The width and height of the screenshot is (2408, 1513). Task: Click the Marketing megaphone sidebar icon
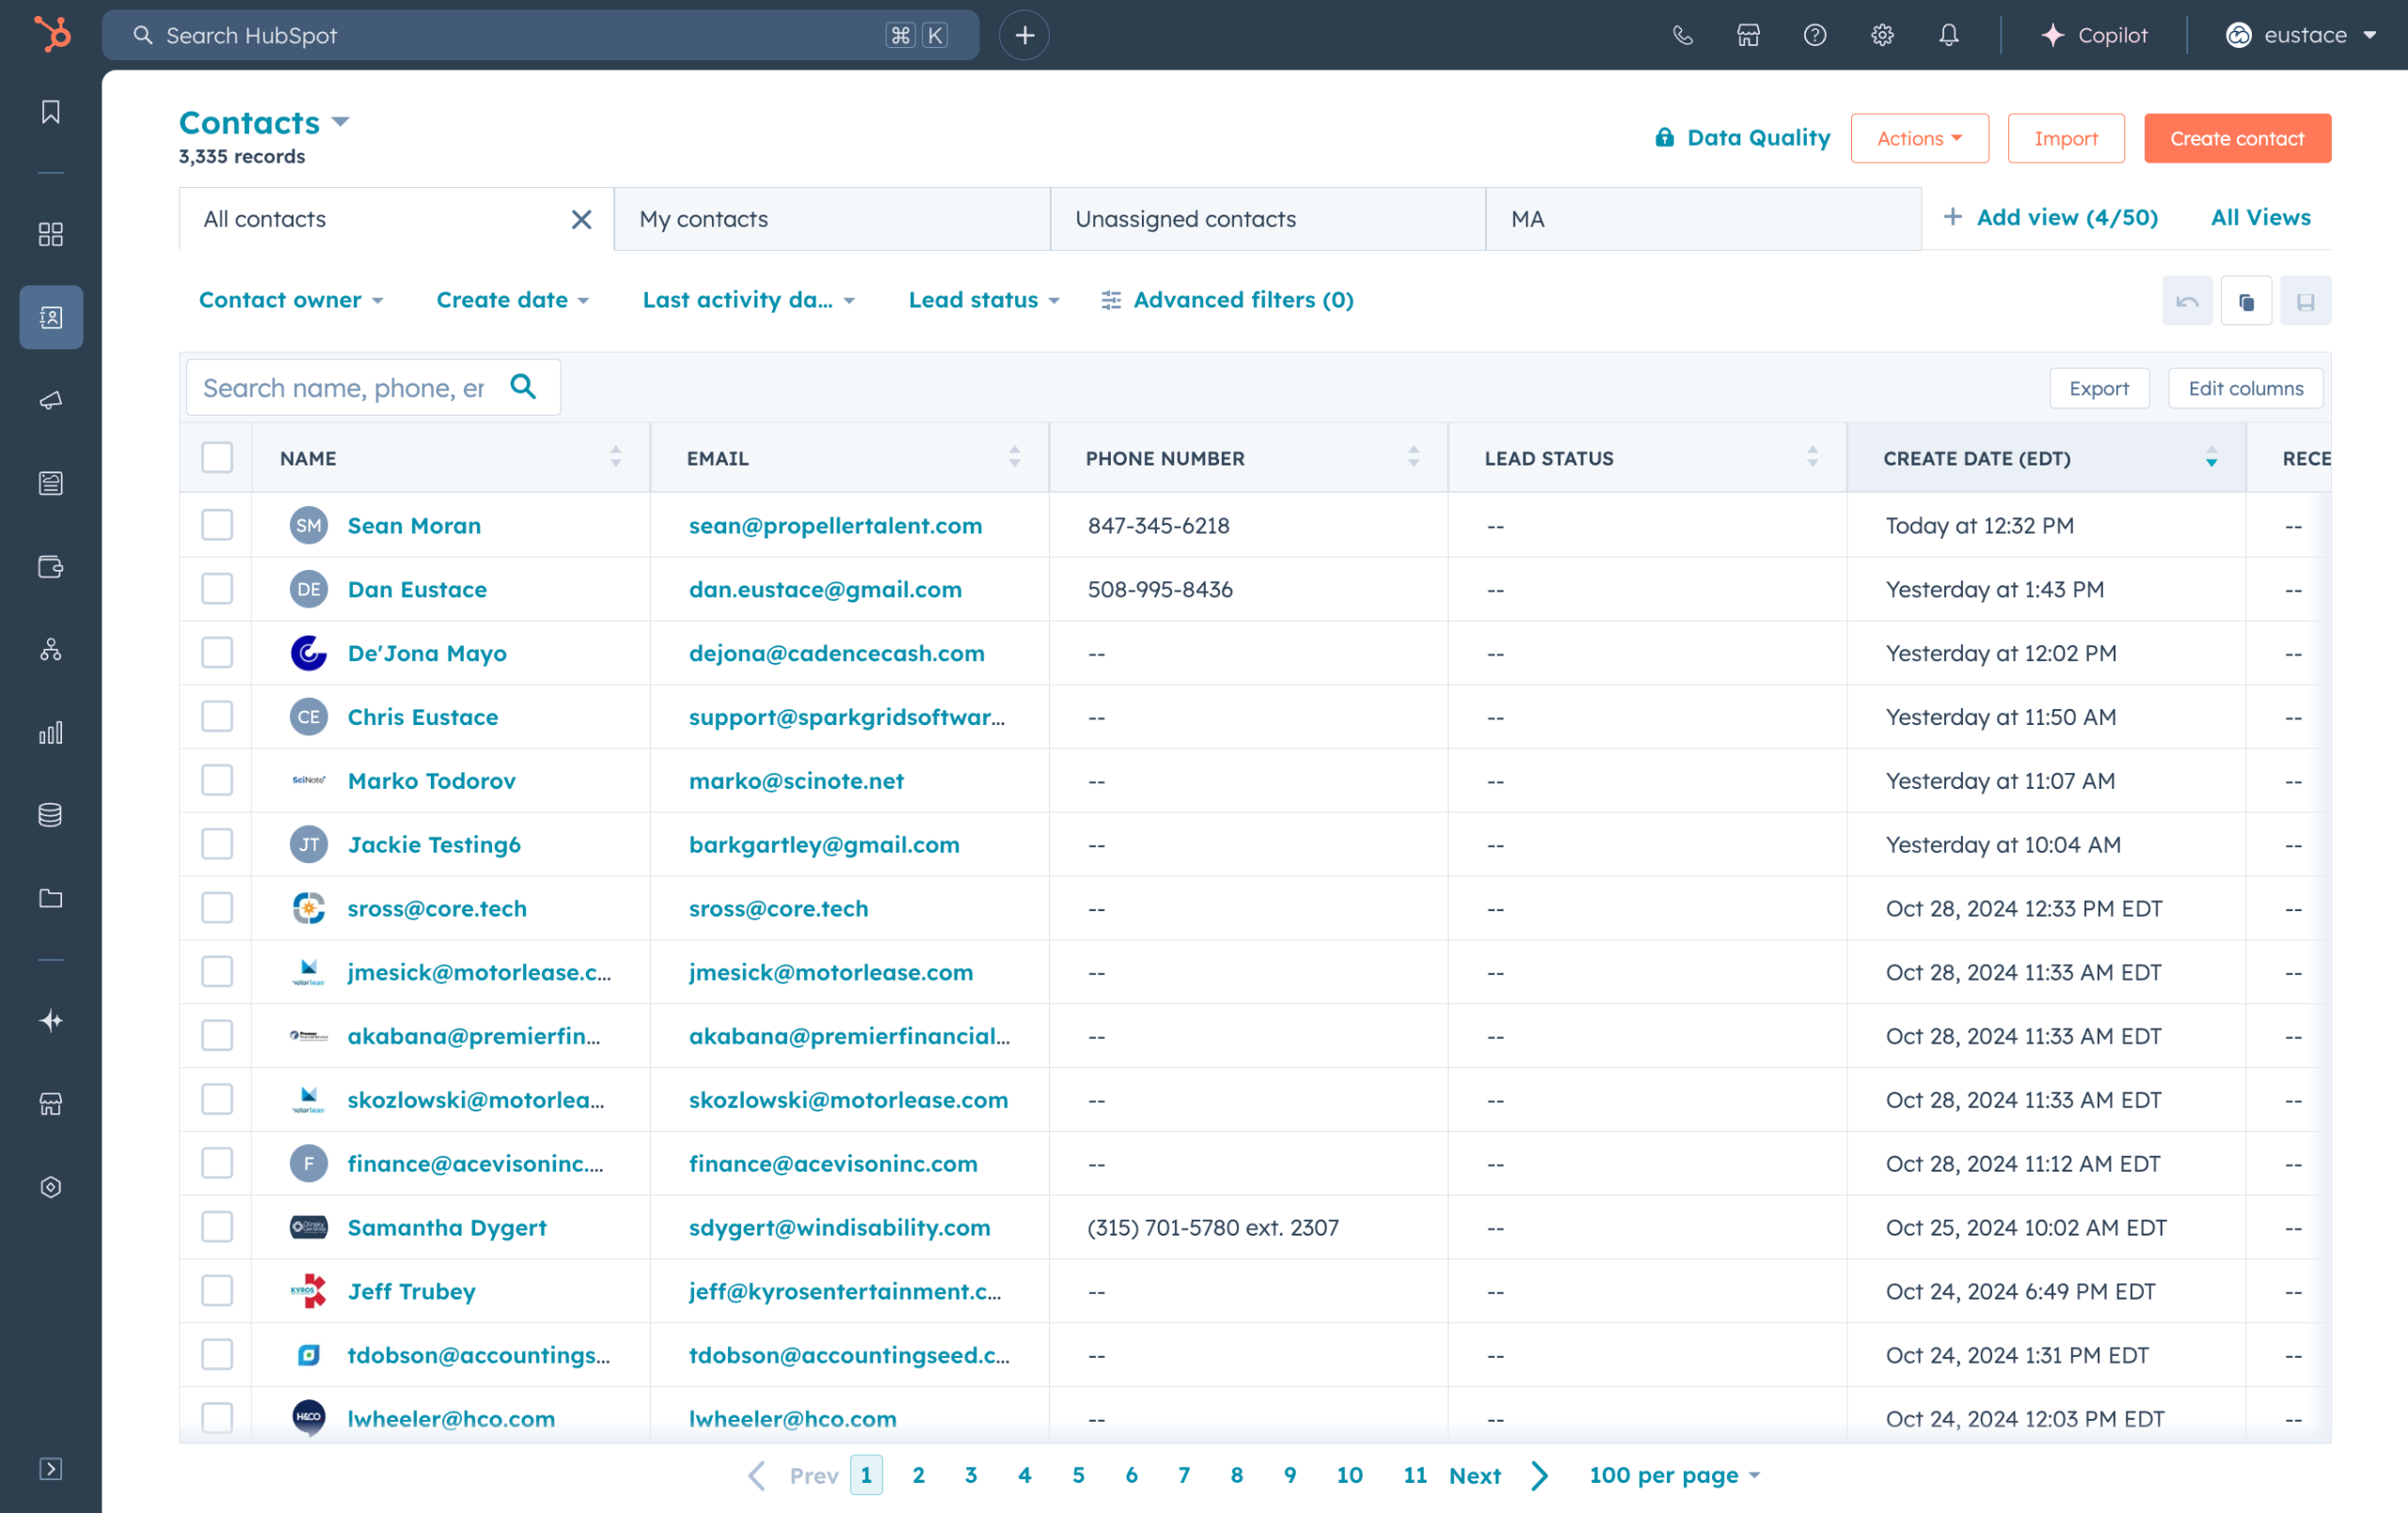pos(51,400)
